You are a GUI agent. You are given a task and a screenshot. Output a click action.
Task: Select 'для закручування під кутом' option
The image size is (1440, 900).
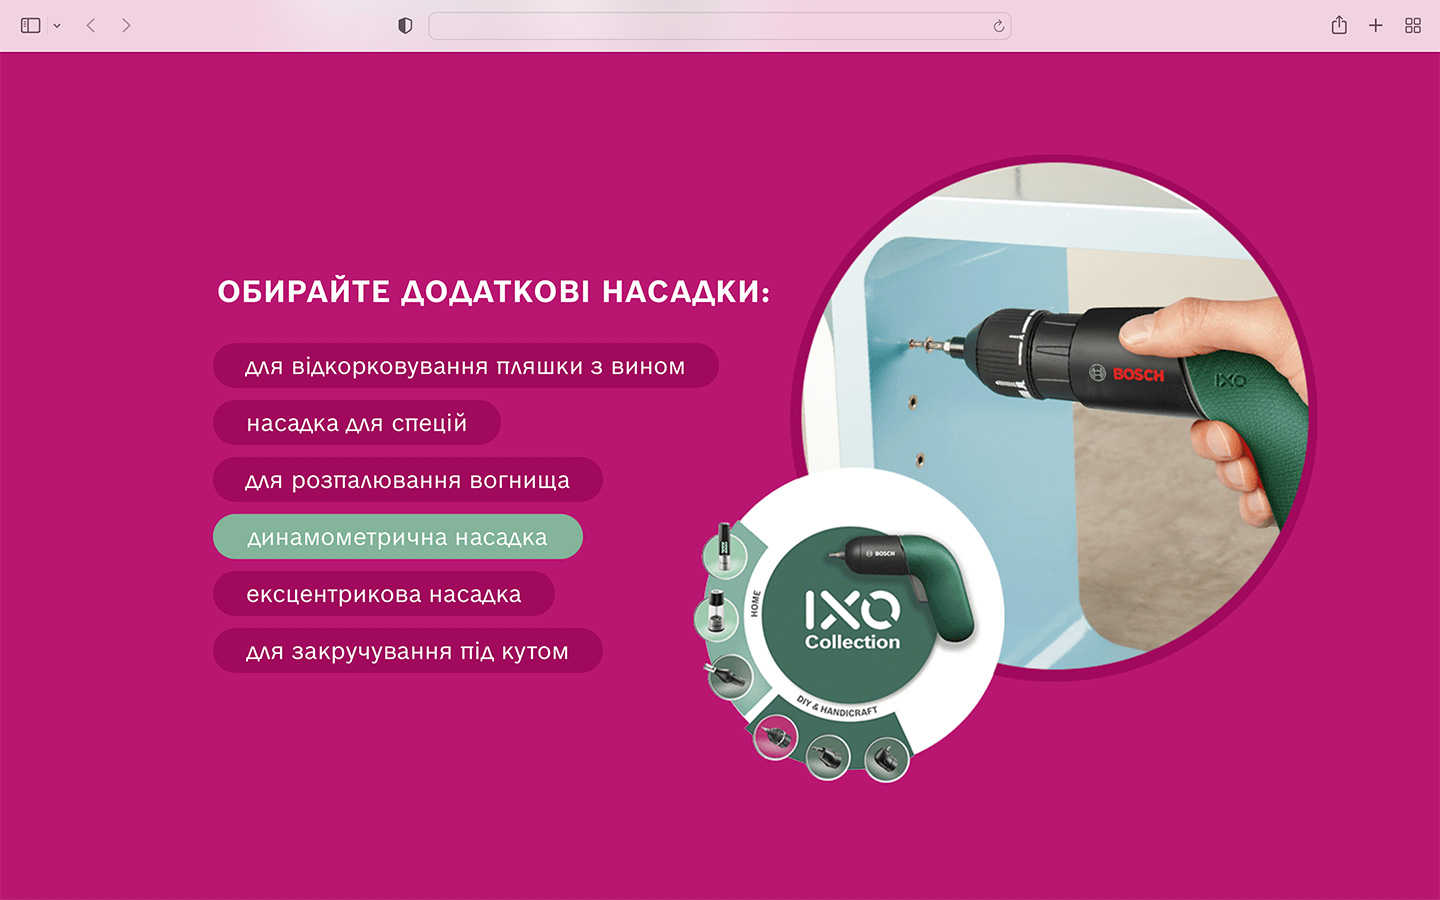(408, 651)
